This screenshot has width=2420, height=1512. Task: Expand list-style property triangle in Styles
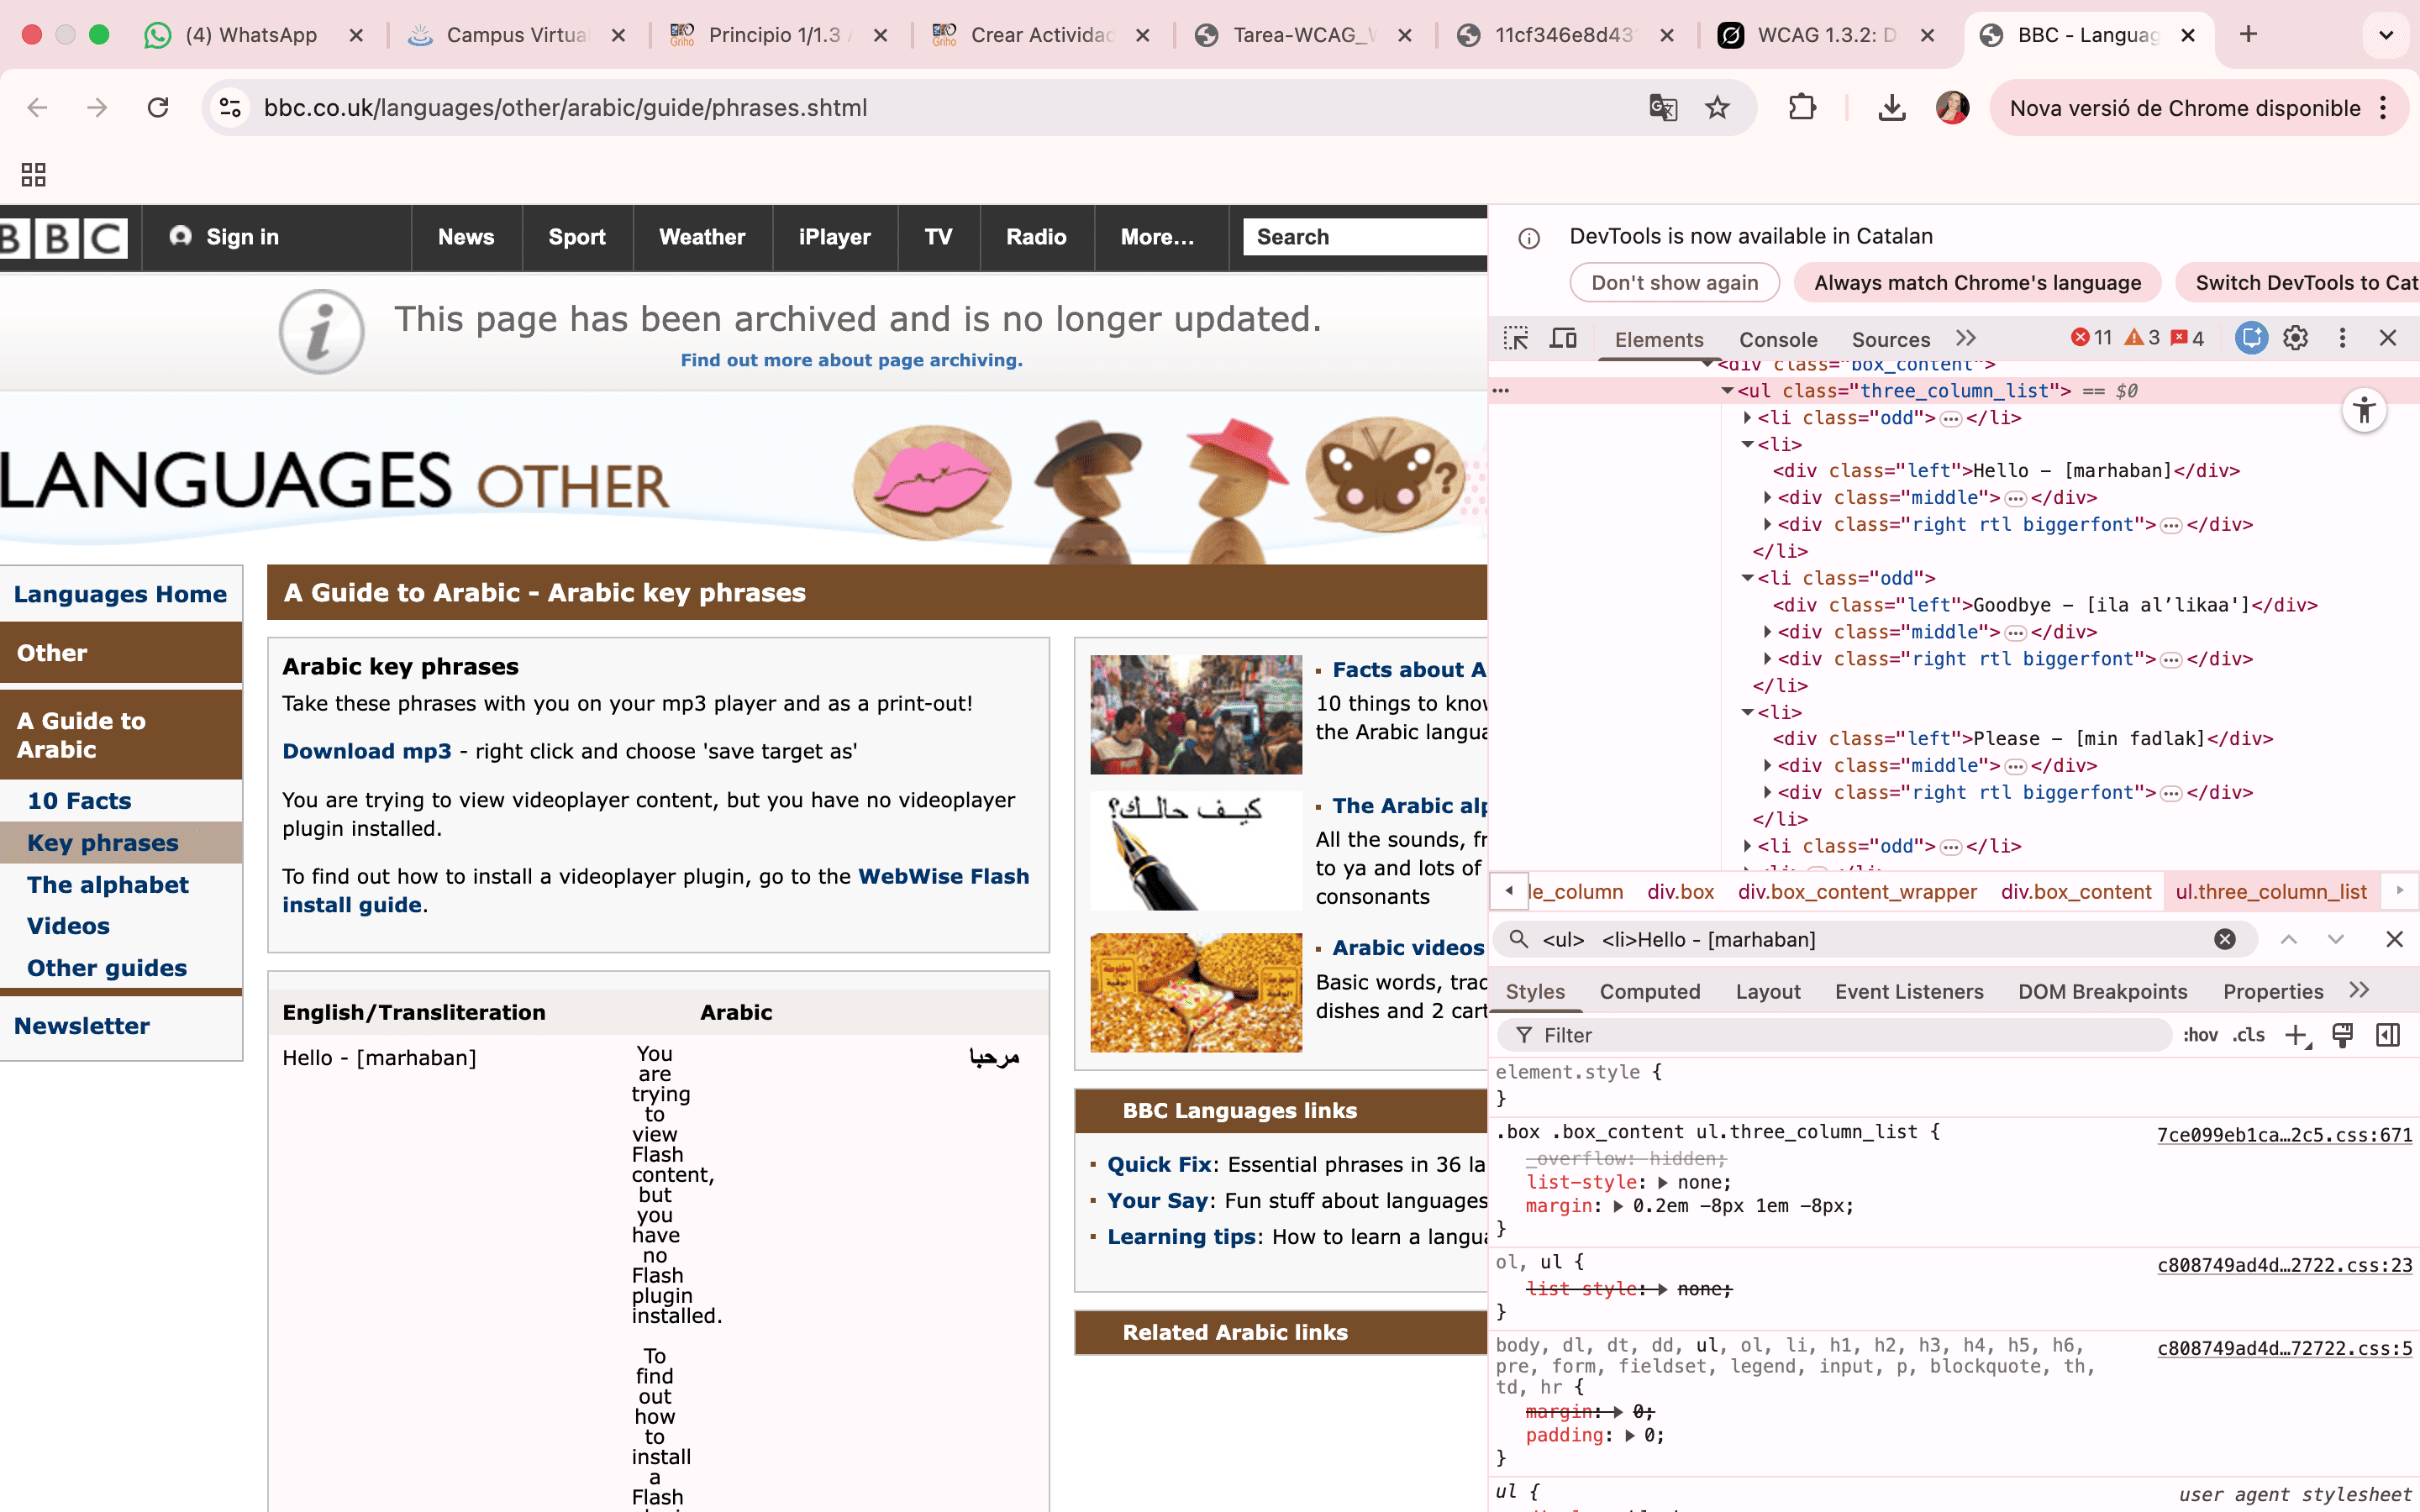point(1663,1183)
